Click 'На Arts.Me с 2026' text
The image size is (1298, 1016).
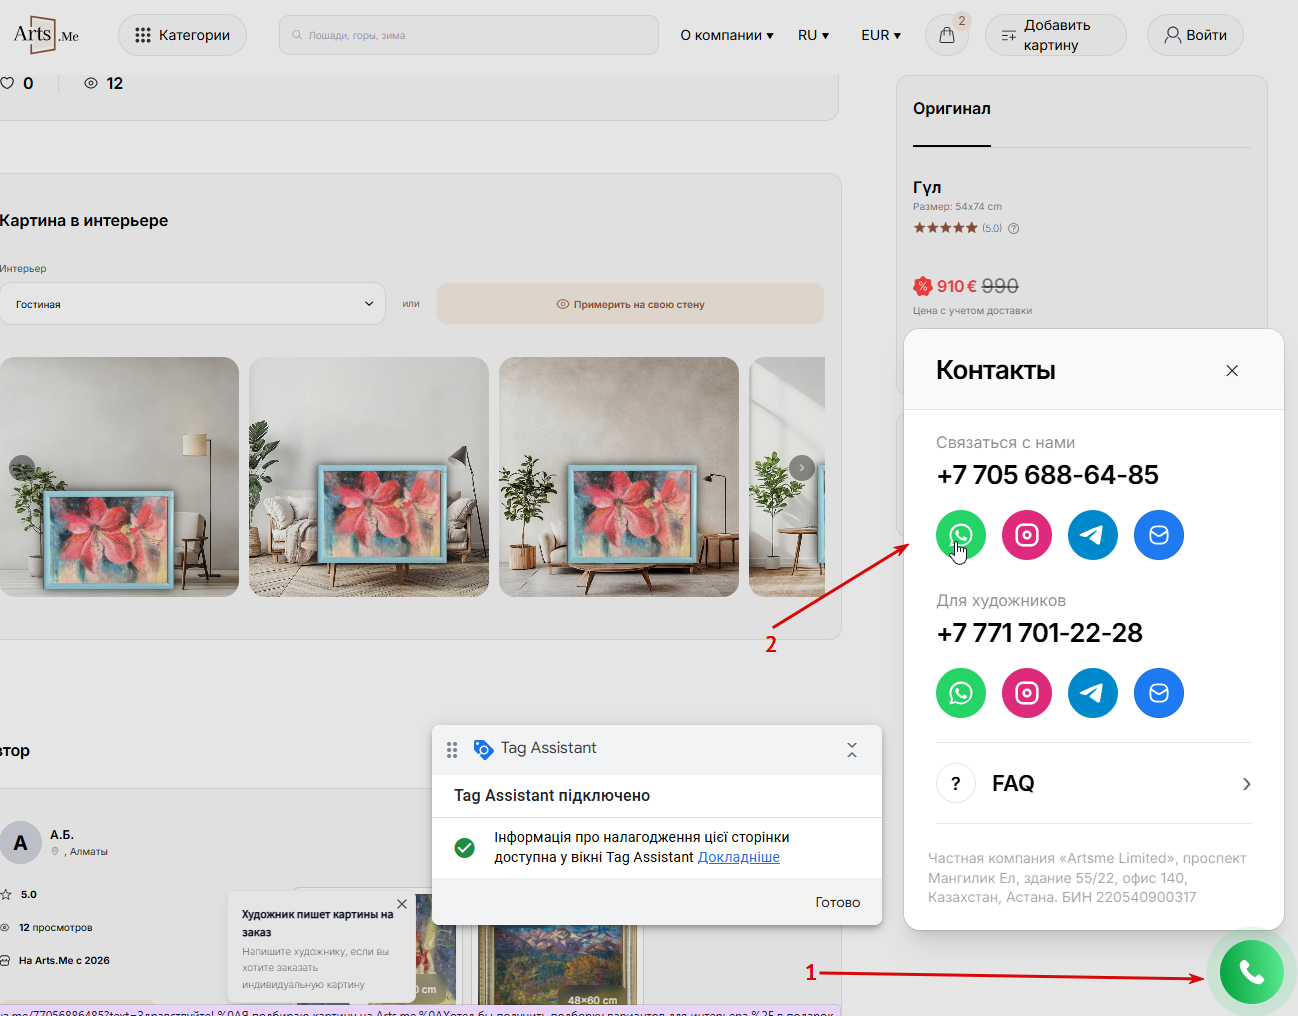[64, 961]
